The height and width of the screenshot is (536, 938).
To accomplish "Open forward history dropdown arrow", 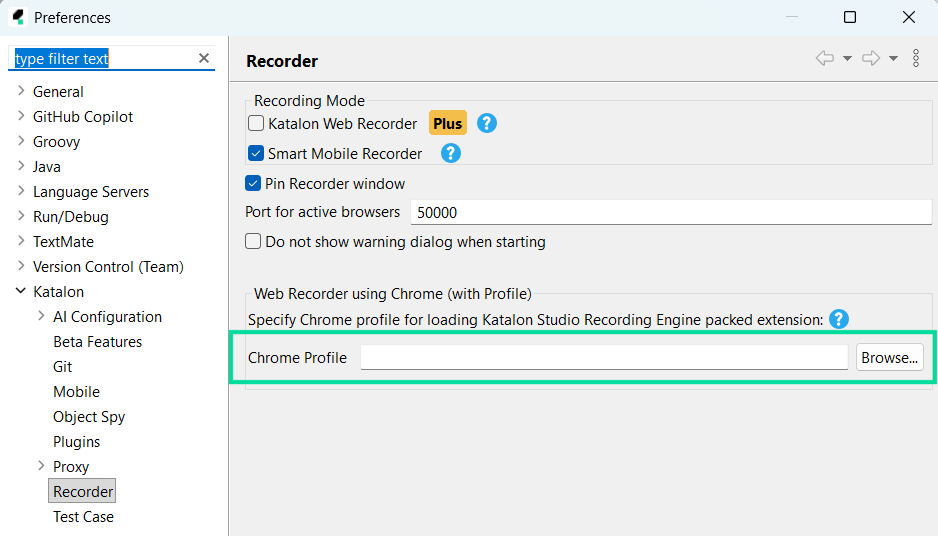I will click(x=893, y=59).
